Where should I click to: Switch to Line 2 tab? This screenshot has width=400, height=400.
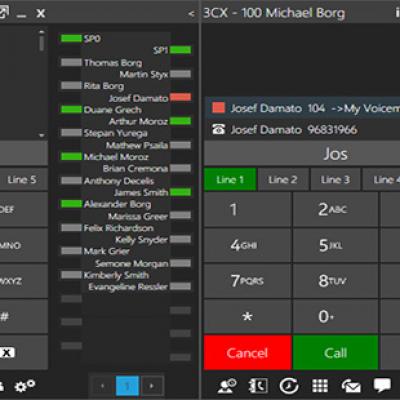click(283, 180)
